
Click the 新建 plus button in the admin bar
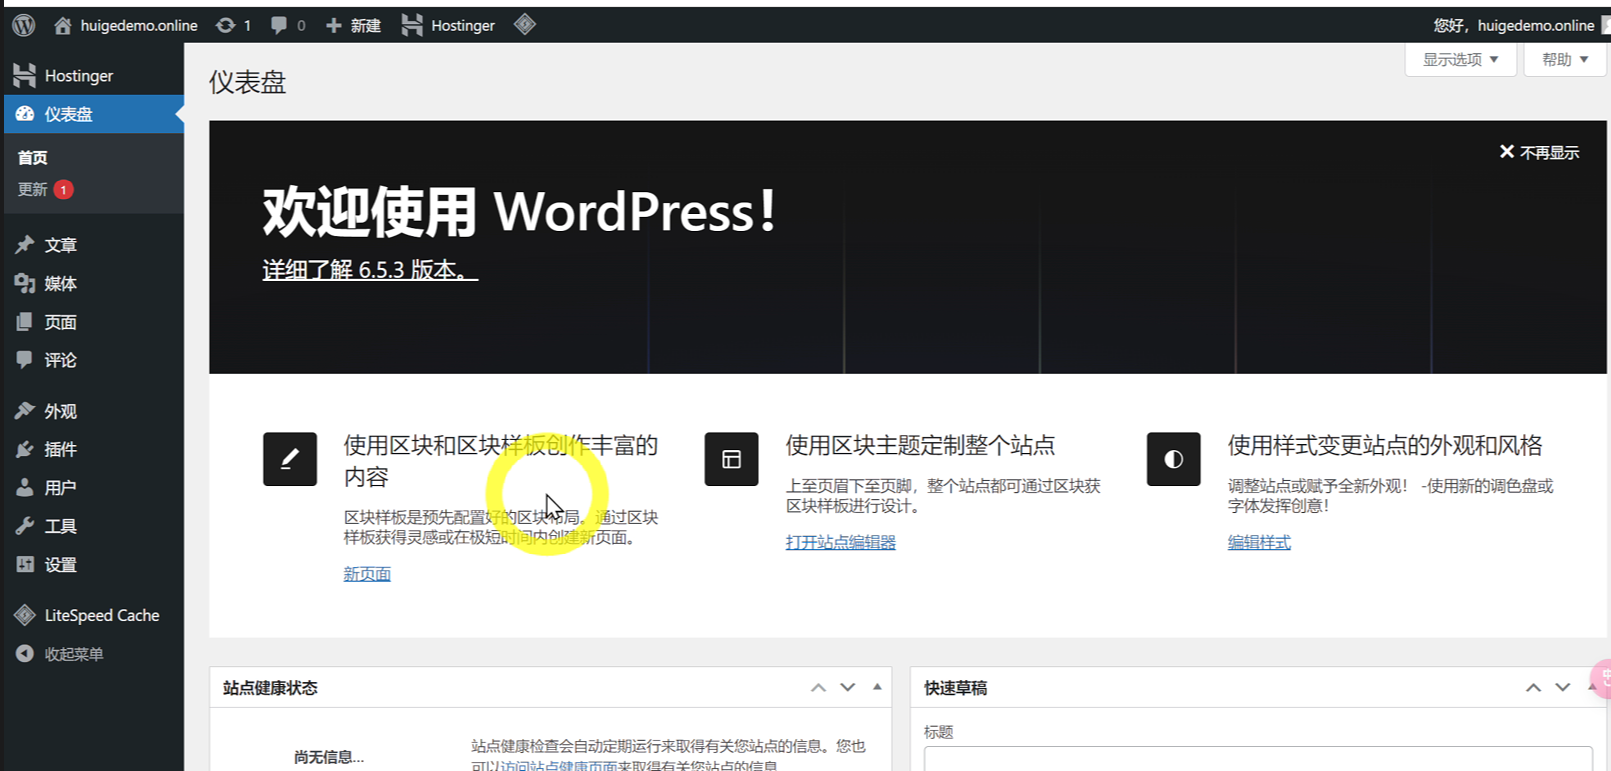point(353,25)
